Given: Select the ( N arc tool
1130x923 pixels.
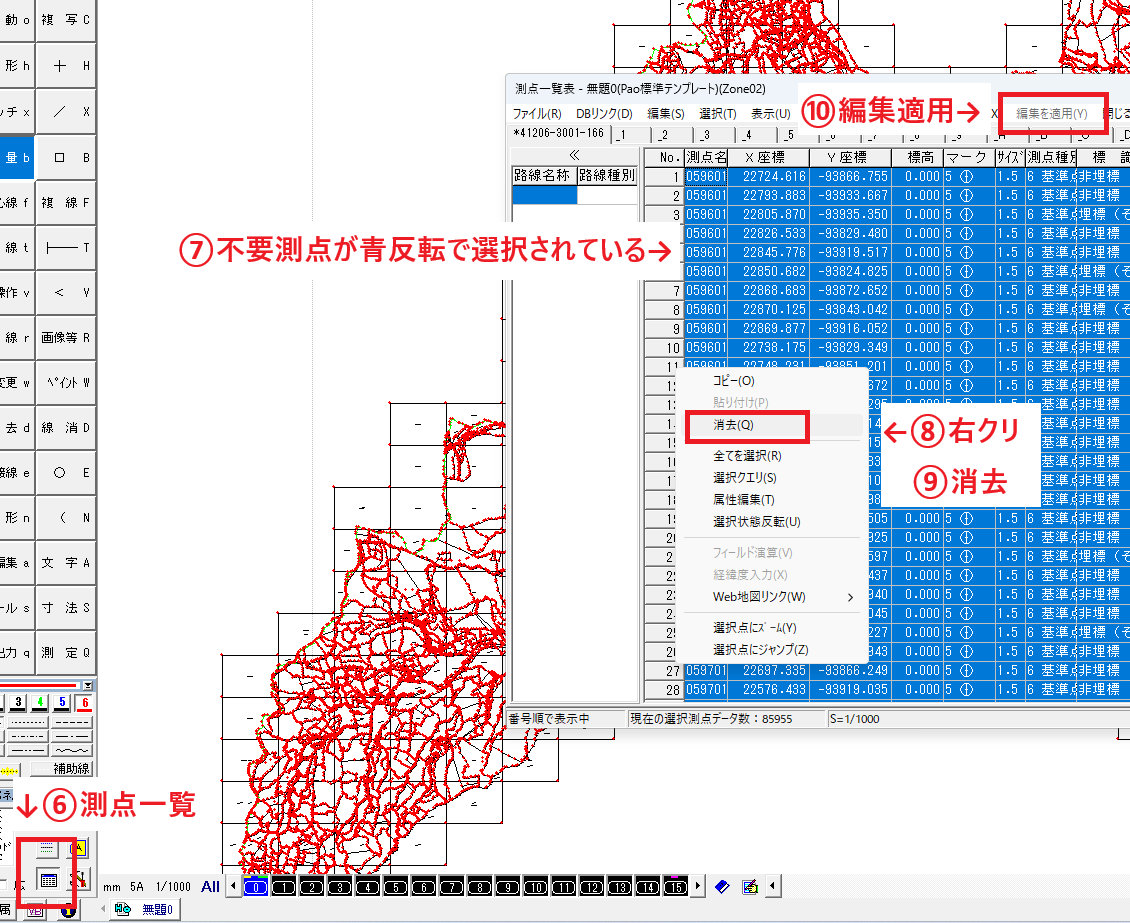Looking at the screenshot, I should coord(66,517).
